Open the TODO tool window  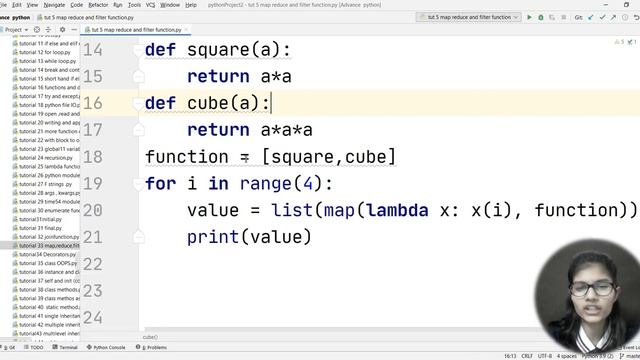(34, 347)
